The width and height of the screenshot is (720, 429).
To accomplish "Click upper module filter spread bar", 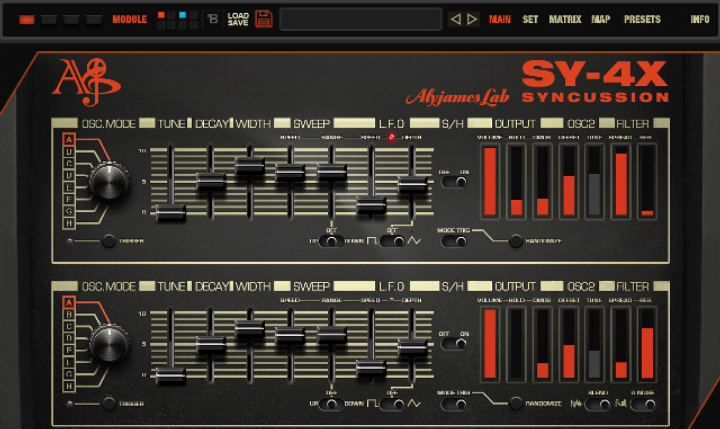I will tap(621, 181).
